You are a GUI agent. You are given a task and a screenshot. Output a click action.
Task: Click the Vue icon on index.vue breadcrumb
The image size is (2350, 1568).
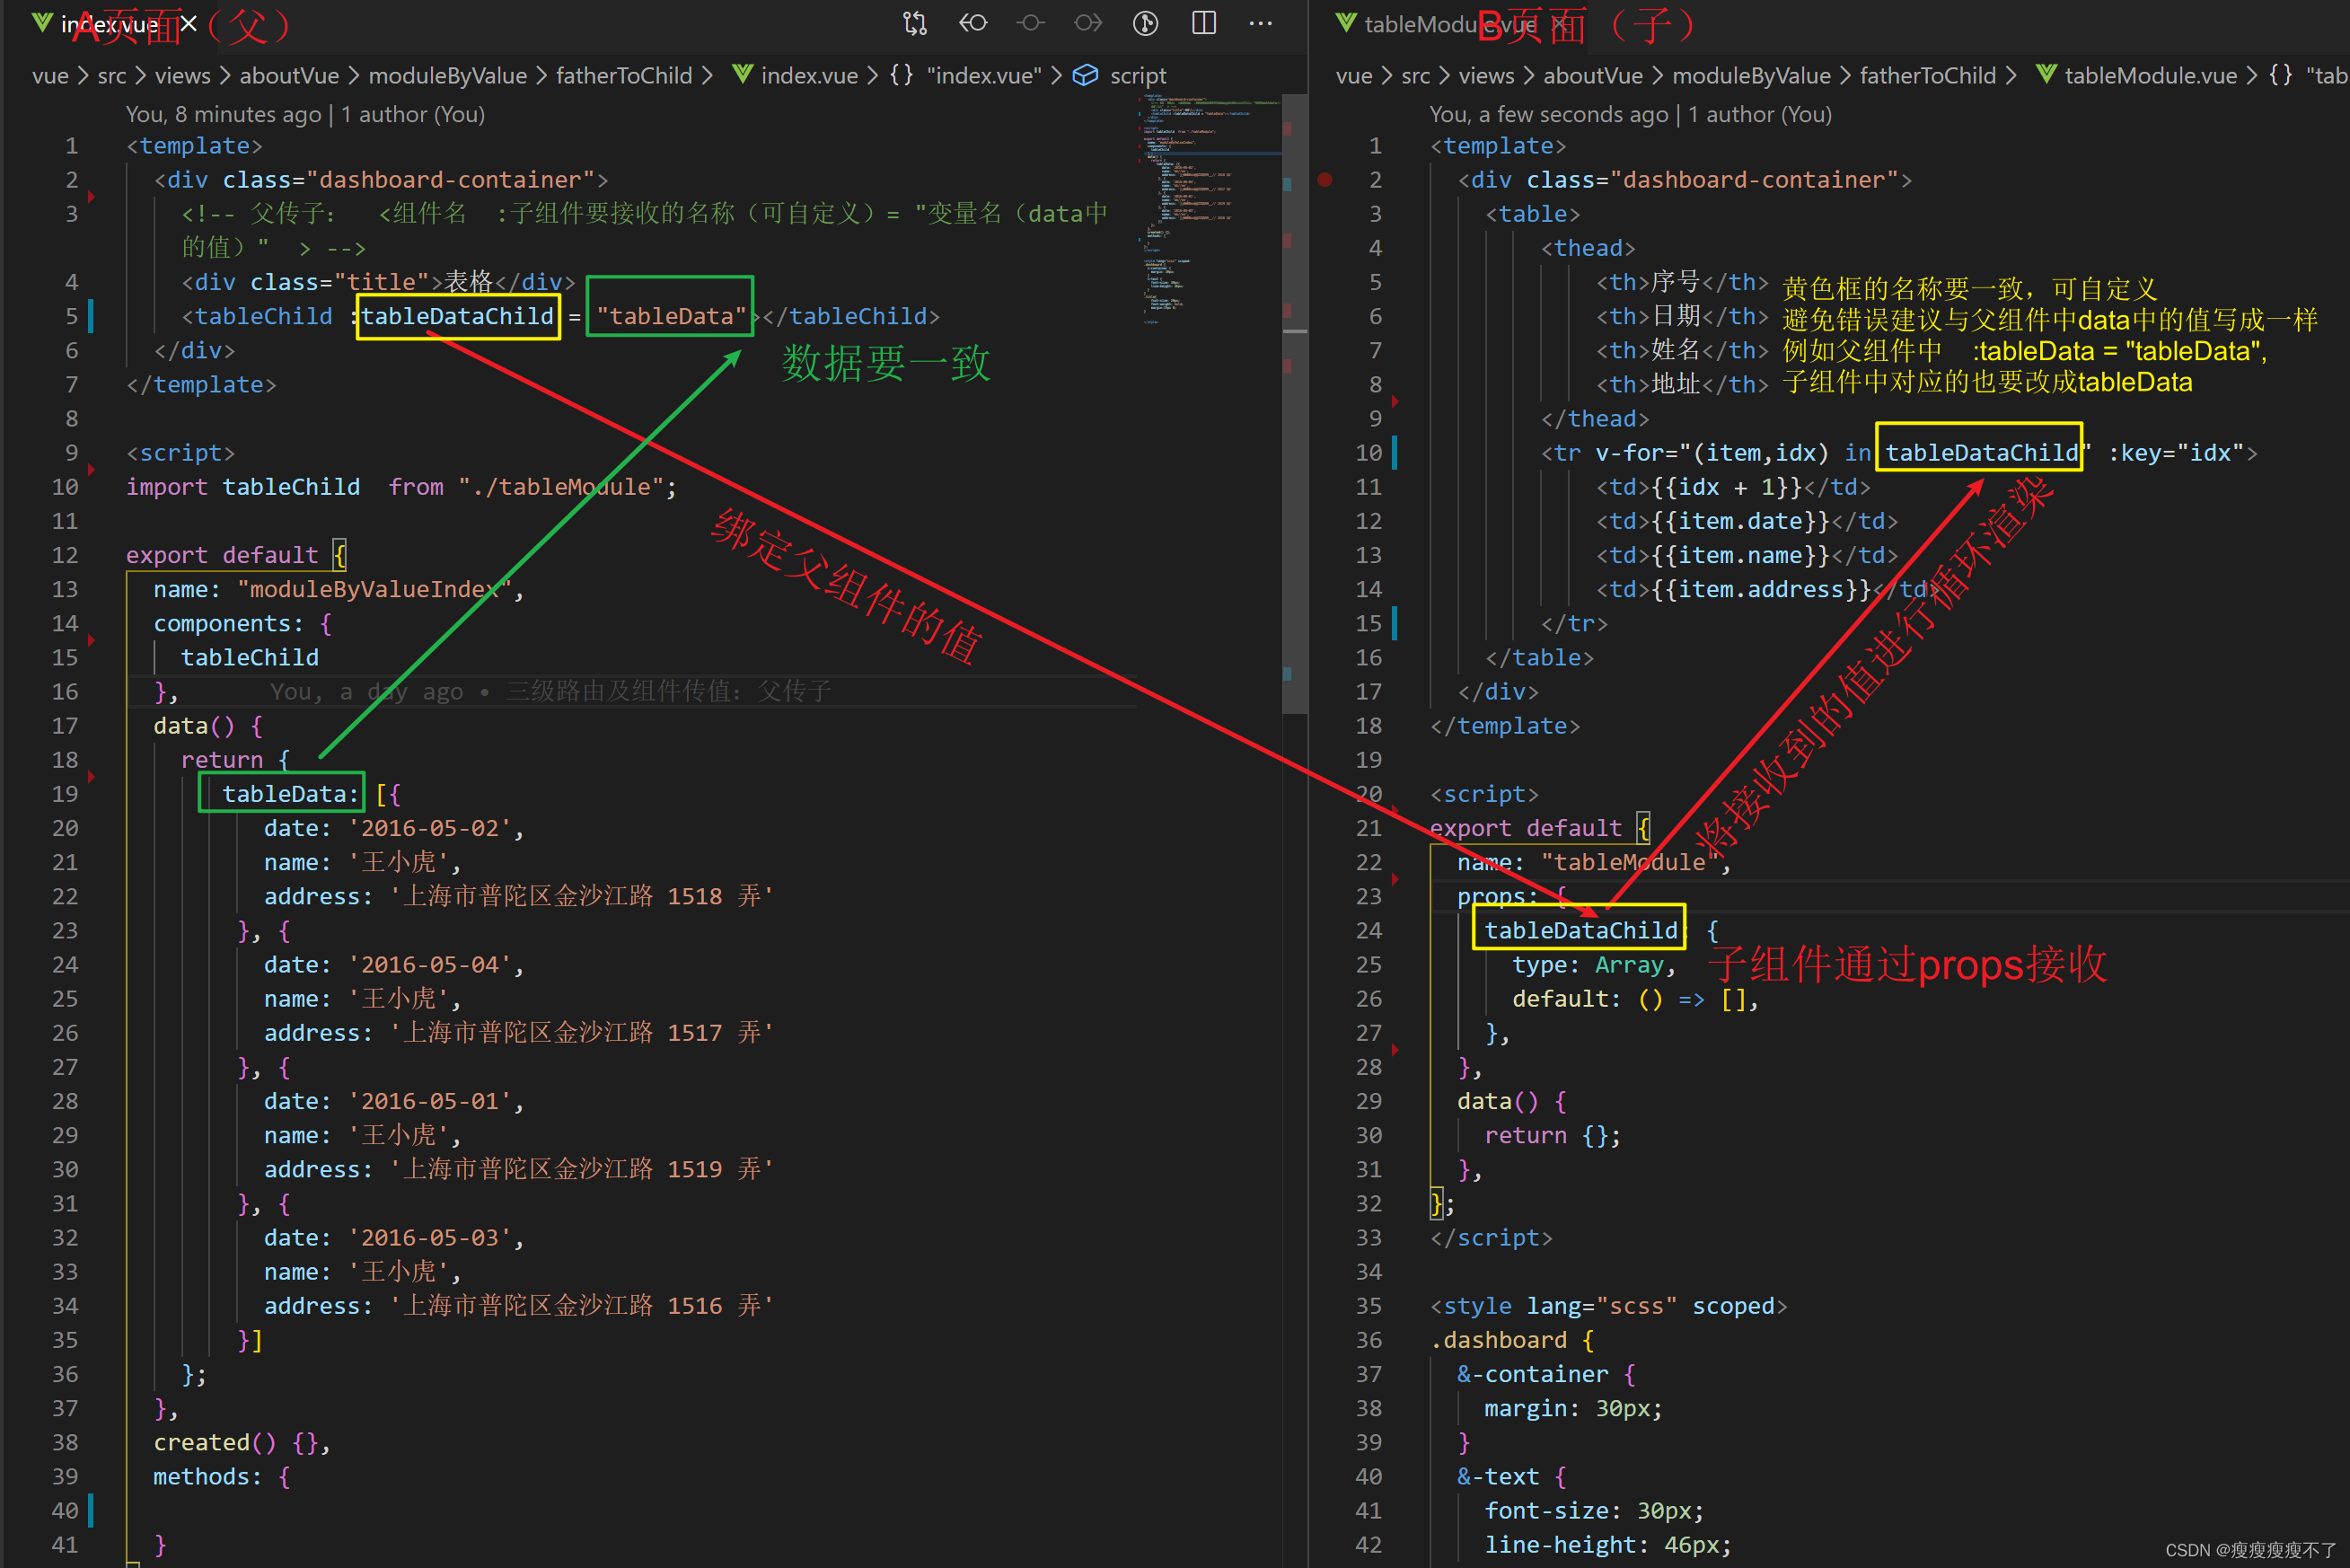pos(742,75)
